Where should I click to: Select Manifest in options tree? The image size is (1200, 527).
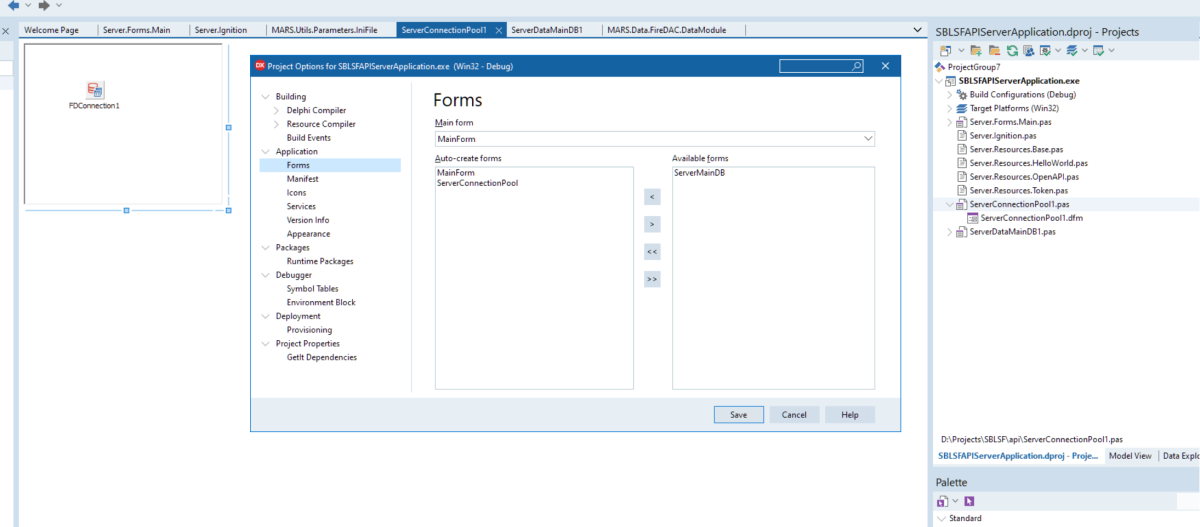[x=302, y=179]
